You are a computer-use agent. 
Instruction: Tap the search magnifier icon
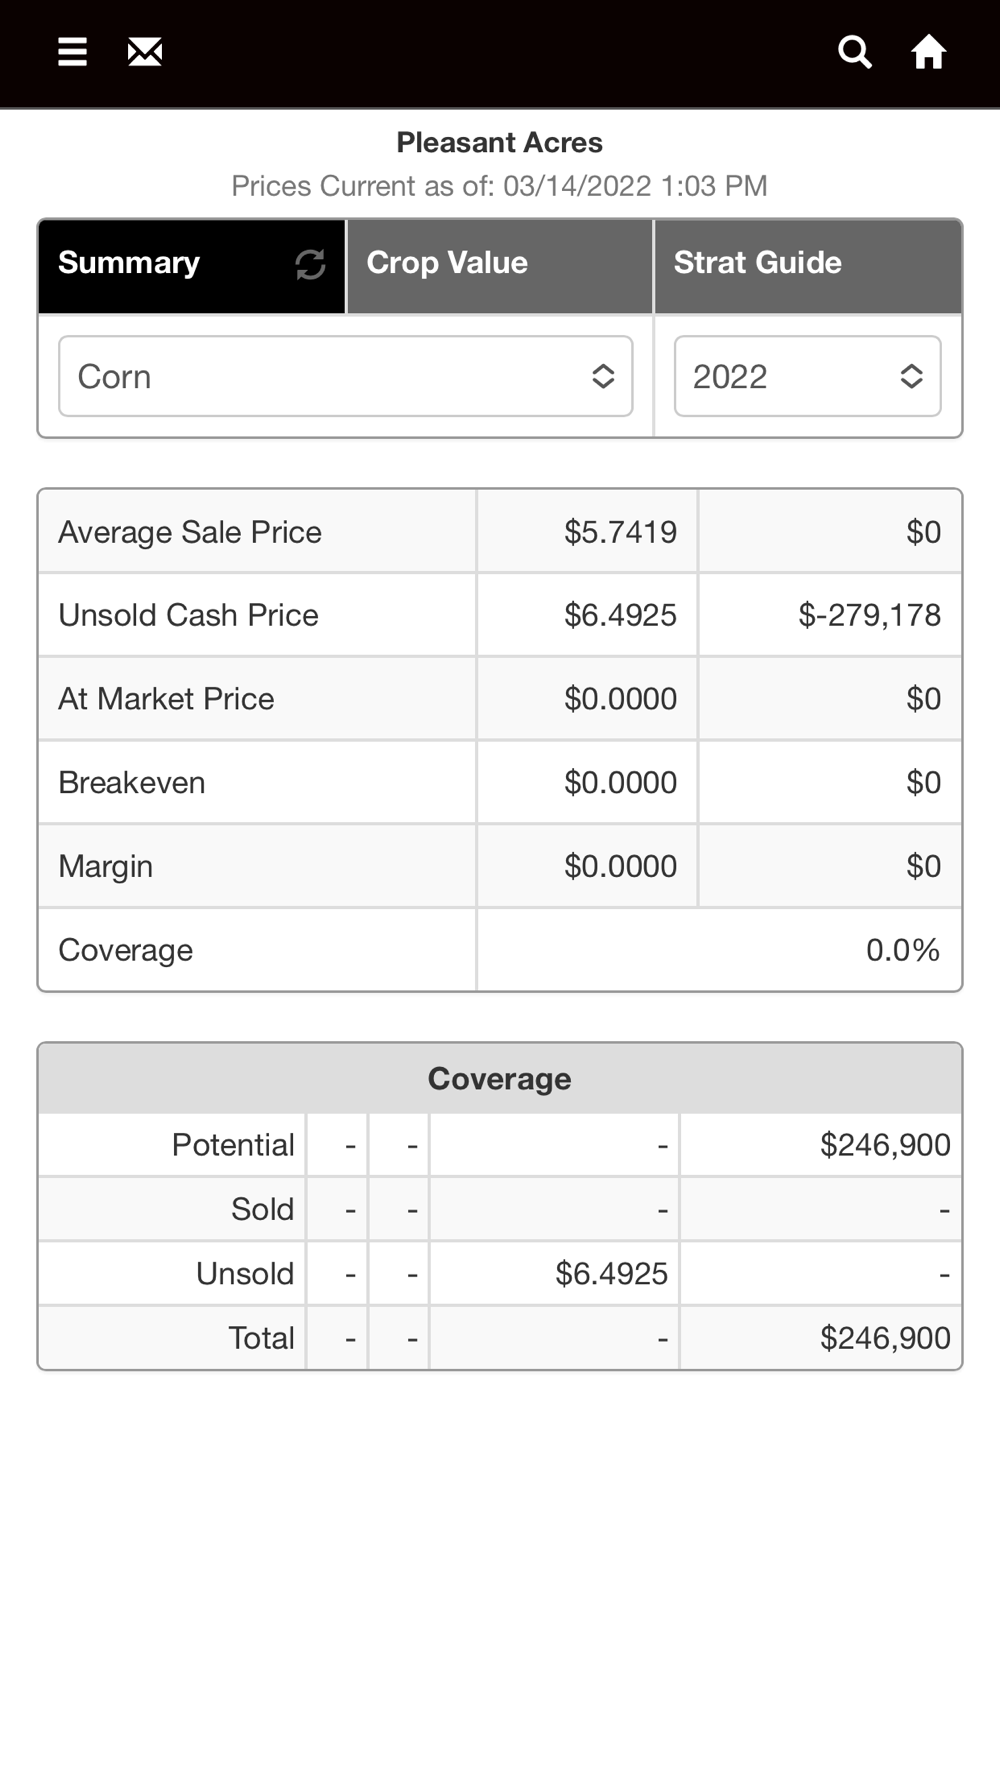pyautogui.click(x=854, y=52)
